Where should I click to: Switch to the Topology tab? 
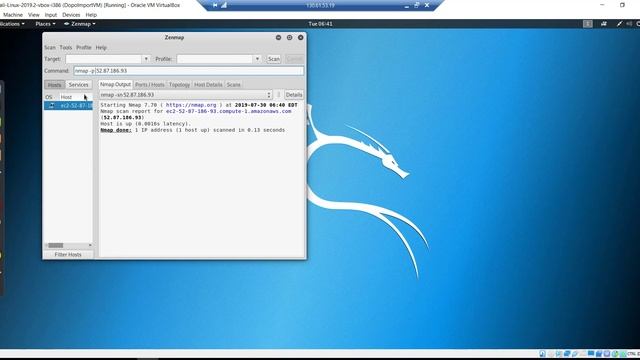pyautogui.click(x=179, y=84)
